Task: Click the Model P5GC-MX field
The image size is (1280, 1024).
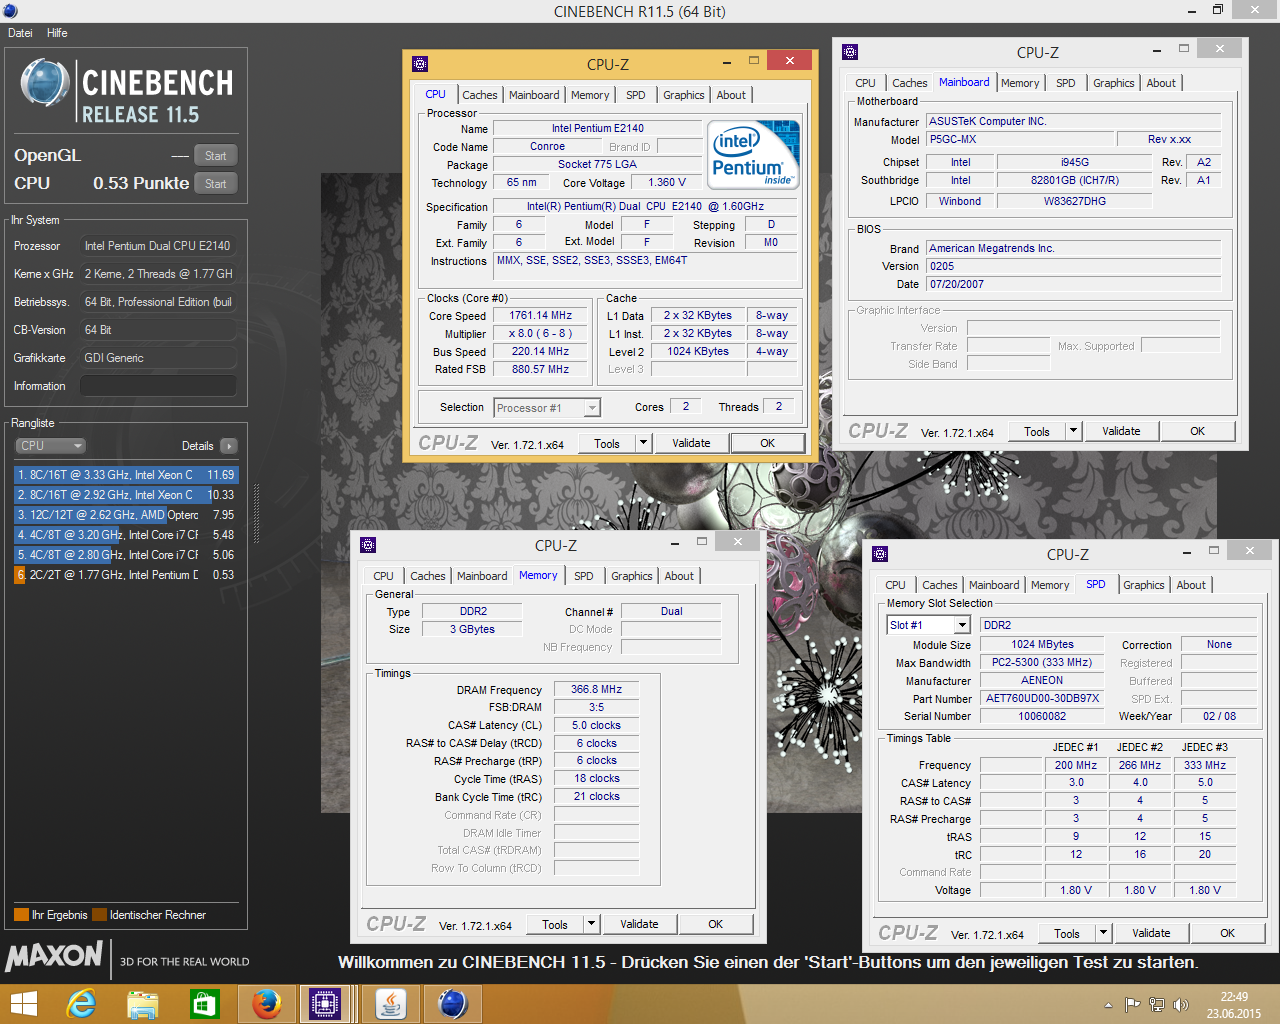Action: click(1019, 139)
